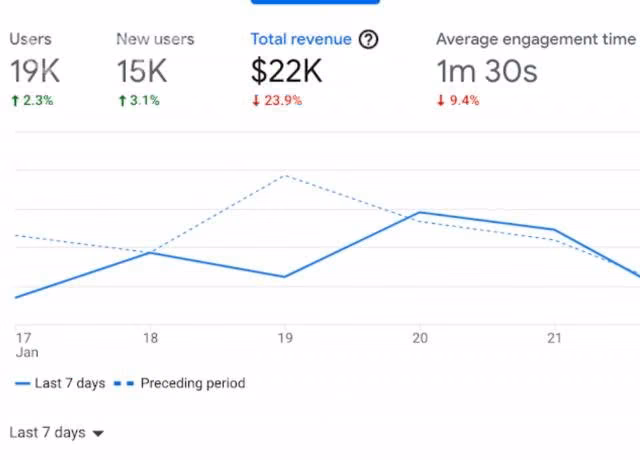This screenshot has width=640, height=460.
Task: Open the Last 7 days date dropdown
Action: click(x=56, y=433)
